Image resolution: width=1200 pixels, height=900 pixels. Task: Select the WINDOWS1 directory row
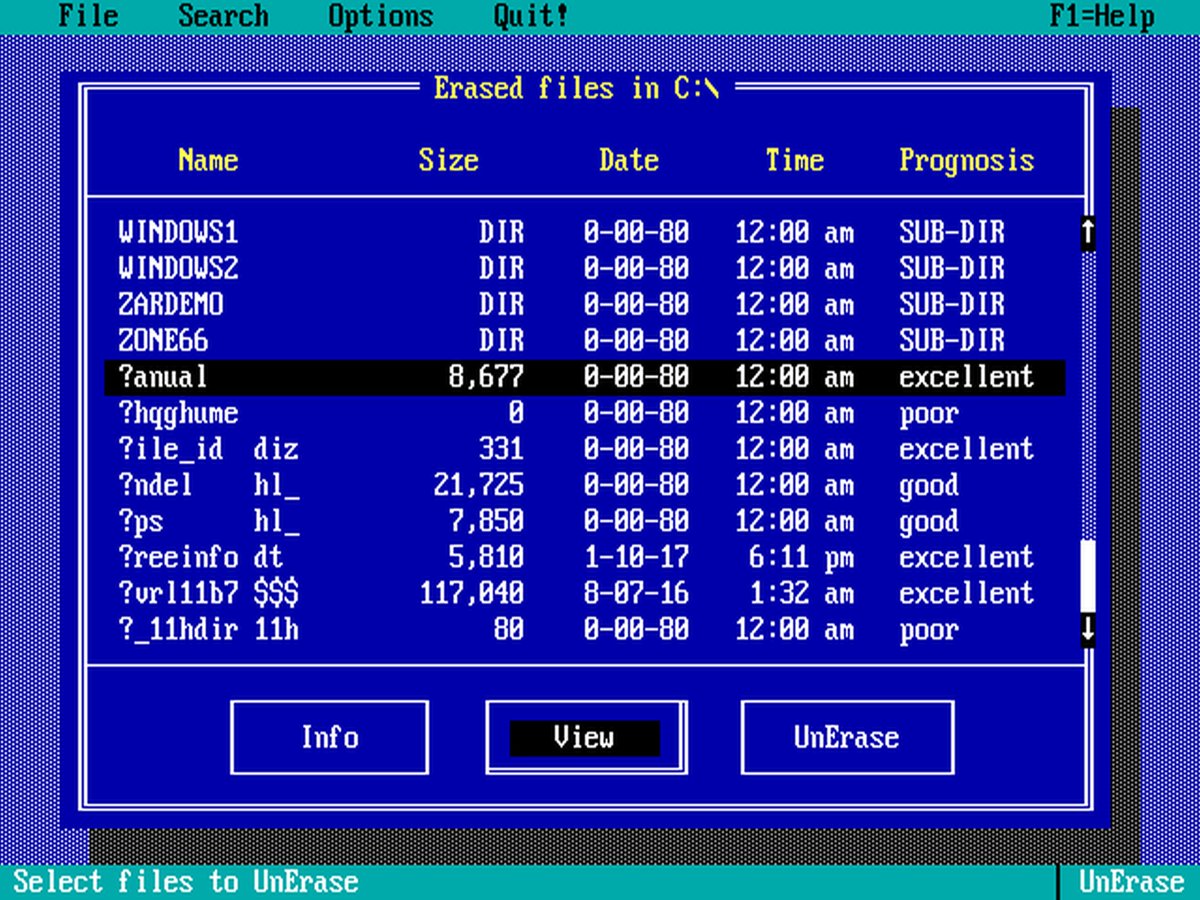click(584, 233)
